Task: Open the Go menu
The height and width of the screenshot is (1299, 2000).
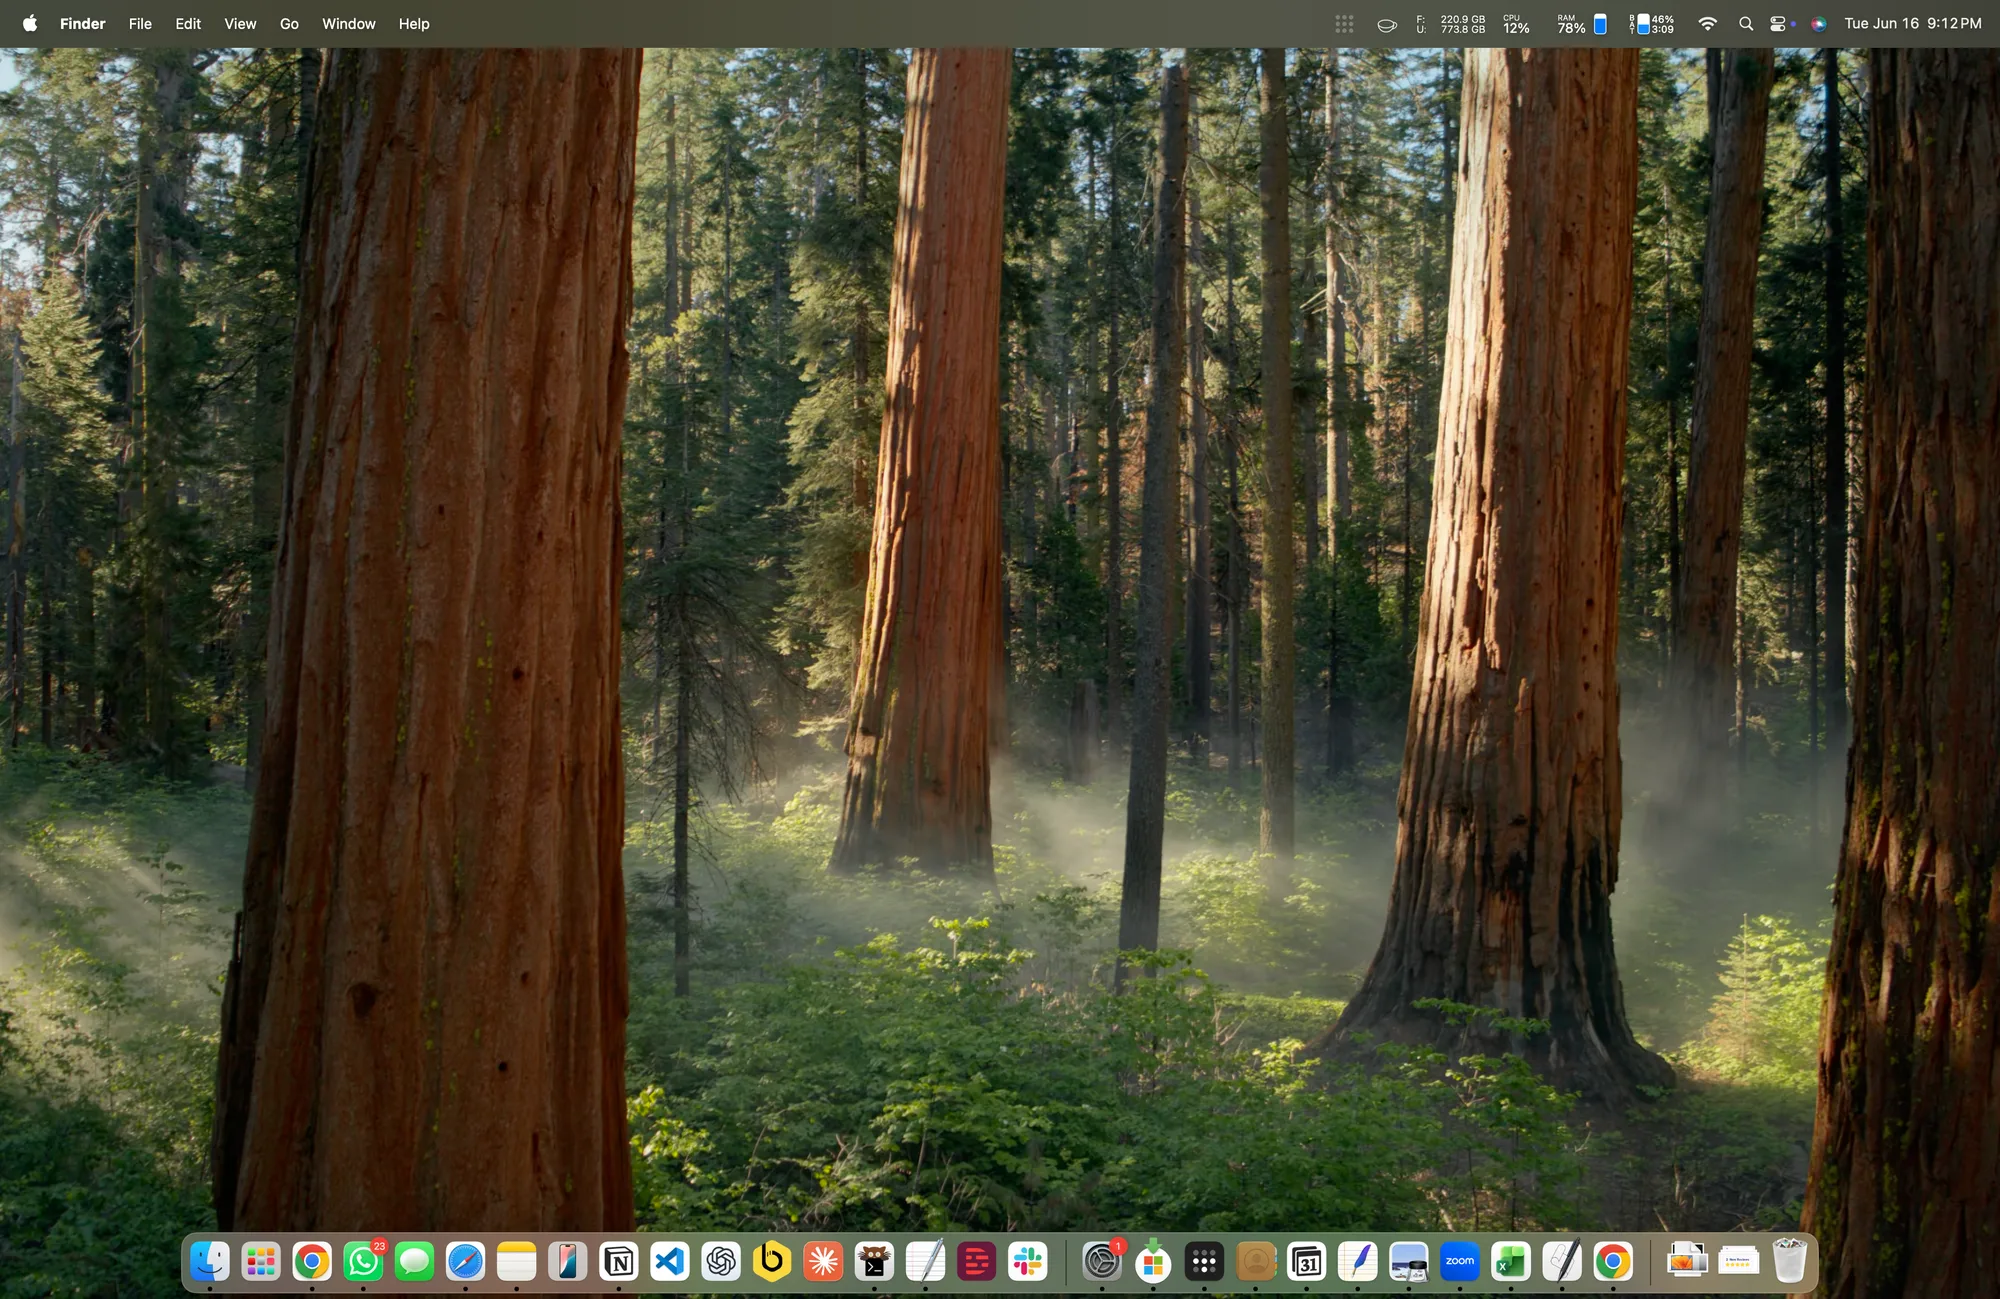Action: pyautogui.click(x=289, y=23)
